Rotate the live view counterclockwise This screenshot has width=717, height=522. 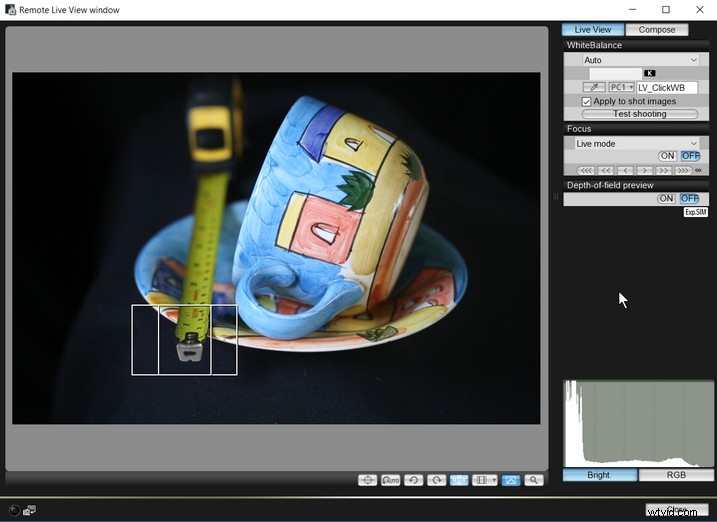click(413, 480)
